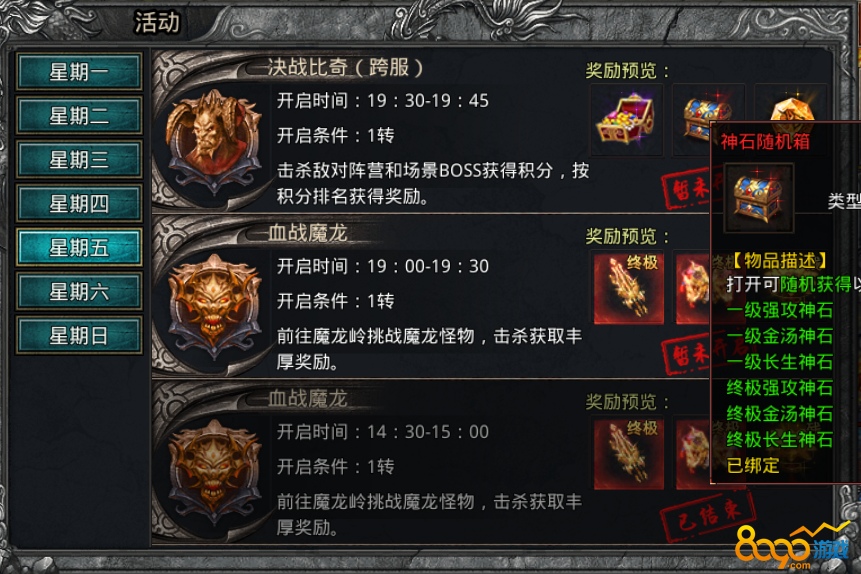Open the 星期日 schedule tab
The height and width of the screenshot is (574, 861).
coord(79,335)
